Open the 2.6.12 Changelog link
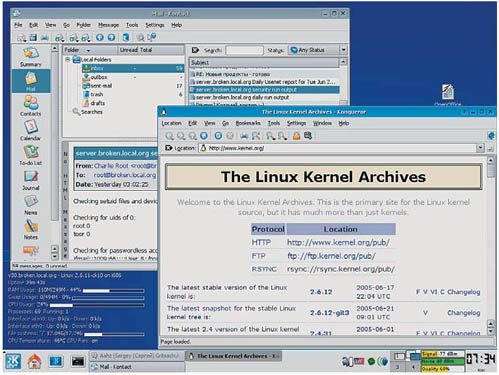Viewport: 499px width, 375px height. click(464, 292)
